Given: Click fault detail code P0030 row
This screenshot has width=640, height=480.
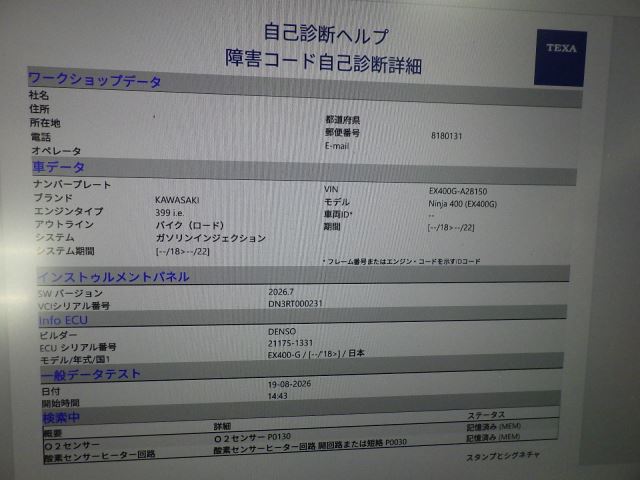Looking at the screenshot, I should (310, 446).
